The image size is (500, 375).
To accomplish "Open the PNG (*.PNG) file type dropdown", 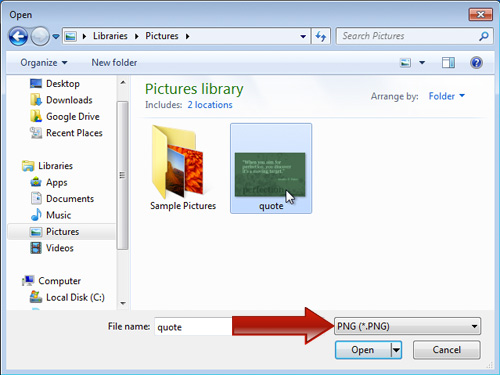I will click(x=407, y=326).
